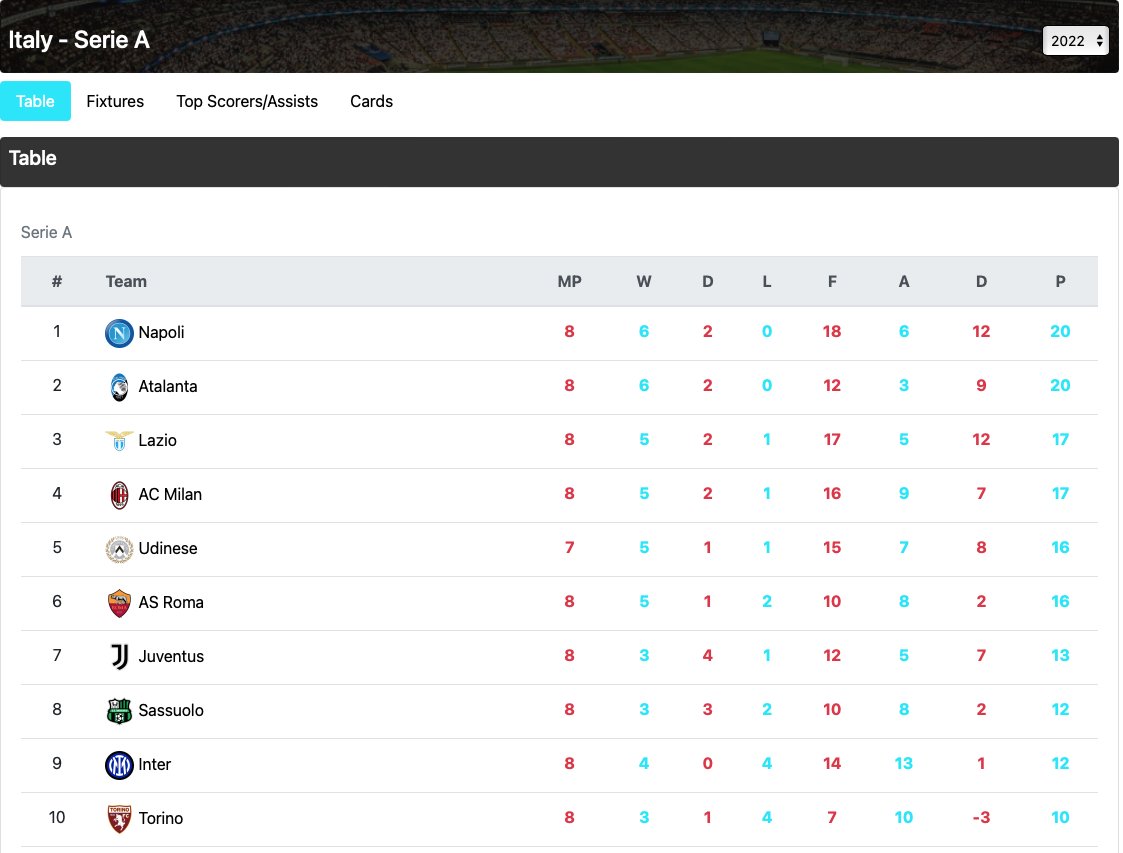This screenshot has height=853, width=1123.
Task: Select the Table tab
Action: (x=35, y=101)
